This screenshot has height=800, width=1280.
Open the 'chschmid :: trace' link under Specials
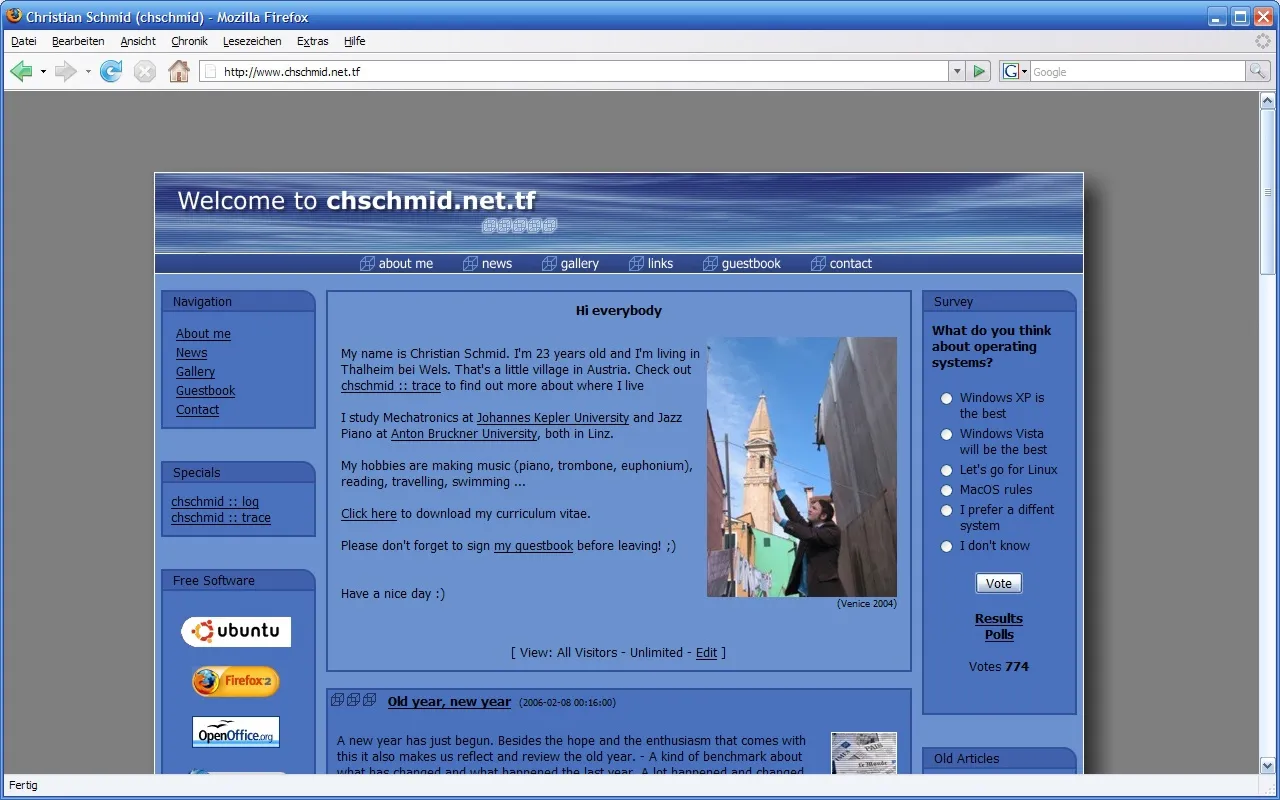click(x=221, y=518)
